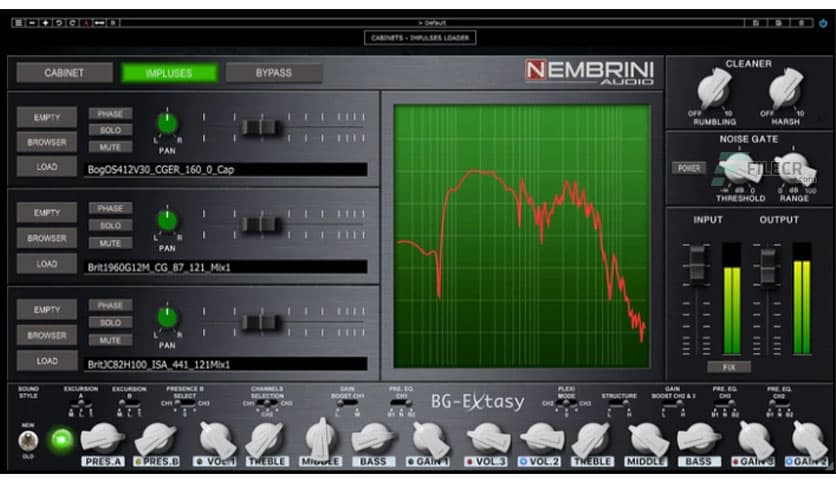Click the Brit1960G12M_CG_87_121_Mix1 file name field
Screen dimensions: 836x484
pos(226,267)
